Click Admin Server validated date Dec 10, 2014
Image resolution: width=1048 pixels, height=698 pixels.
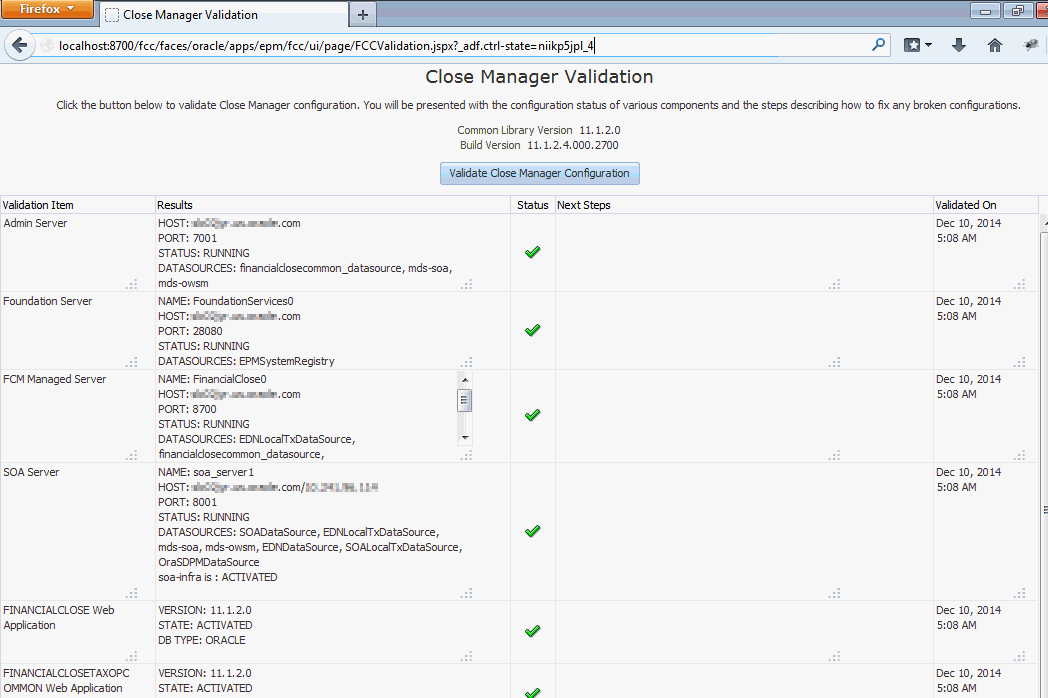(968, 223)
